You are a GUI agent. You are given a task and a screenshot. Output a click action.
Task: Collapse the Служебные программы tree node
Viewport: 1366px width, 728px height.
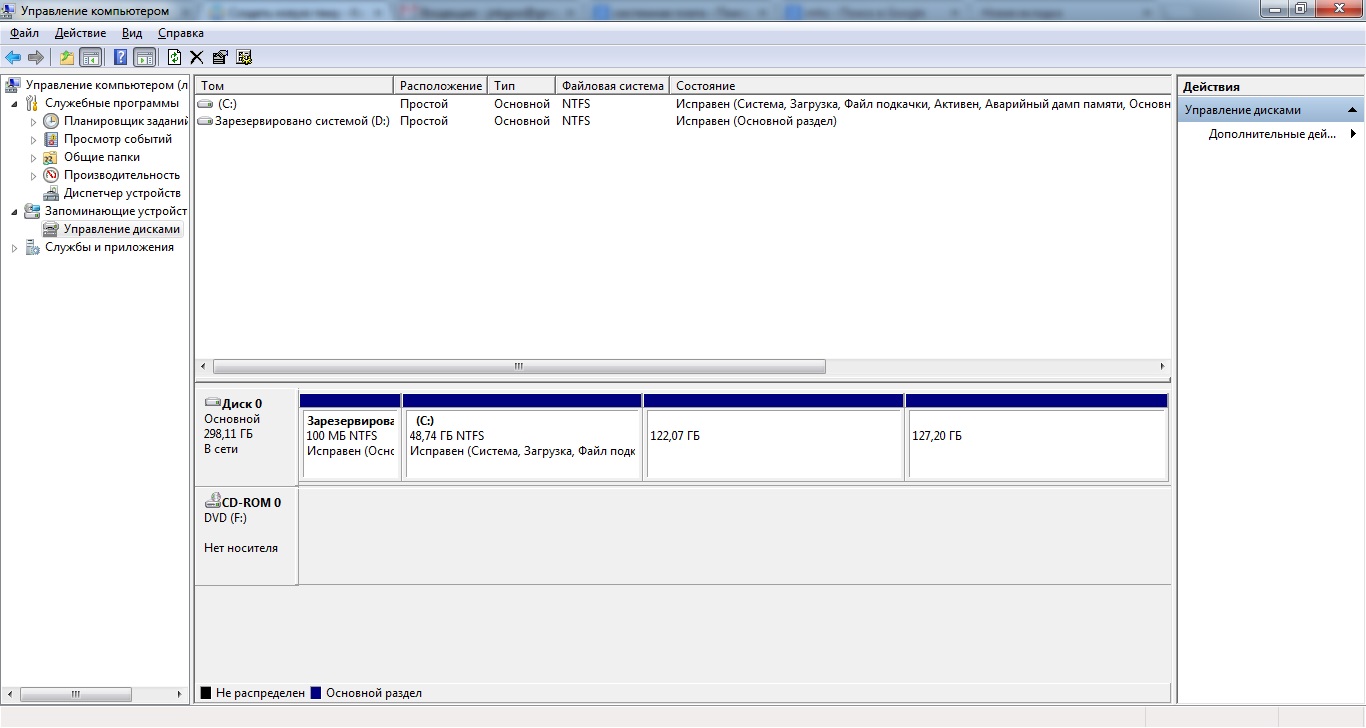pos(14,103)
